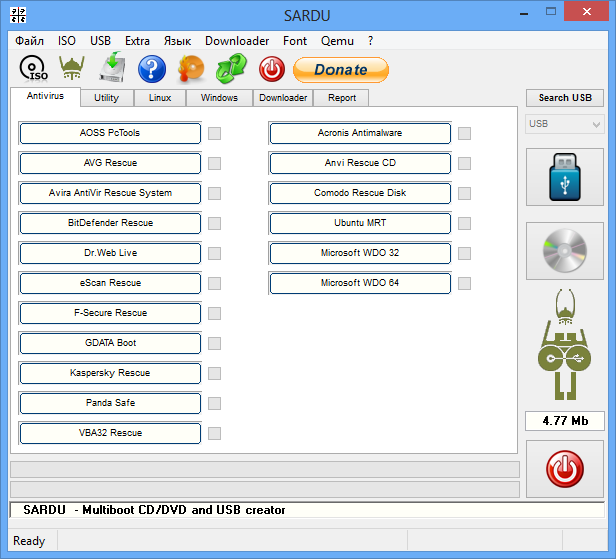This screenshot has width=616, height=559.
Task: Enable the BitDefender Rescue checkbox
Action: click(214, 223)
